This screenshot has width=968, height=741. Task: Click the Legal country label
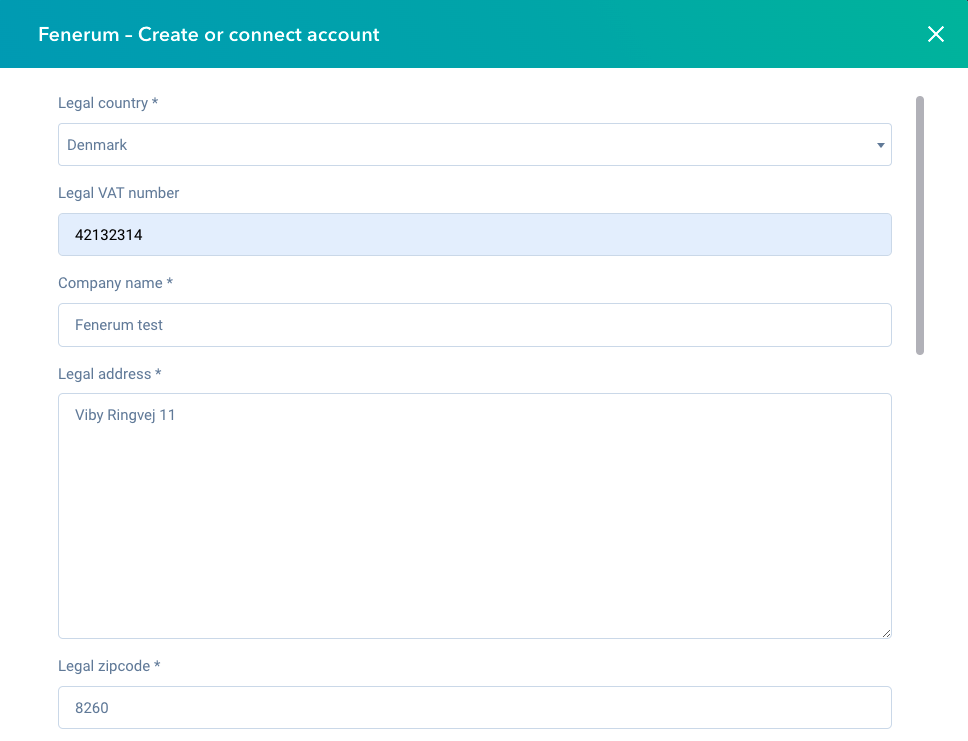tap(108, 103)
